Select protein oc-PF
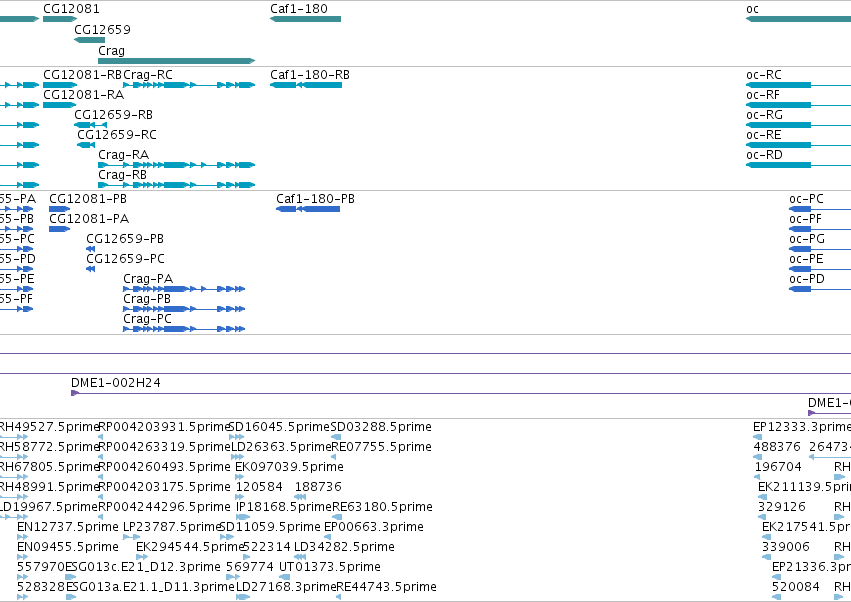Screen dimensions: 851x602 point(820,229)
